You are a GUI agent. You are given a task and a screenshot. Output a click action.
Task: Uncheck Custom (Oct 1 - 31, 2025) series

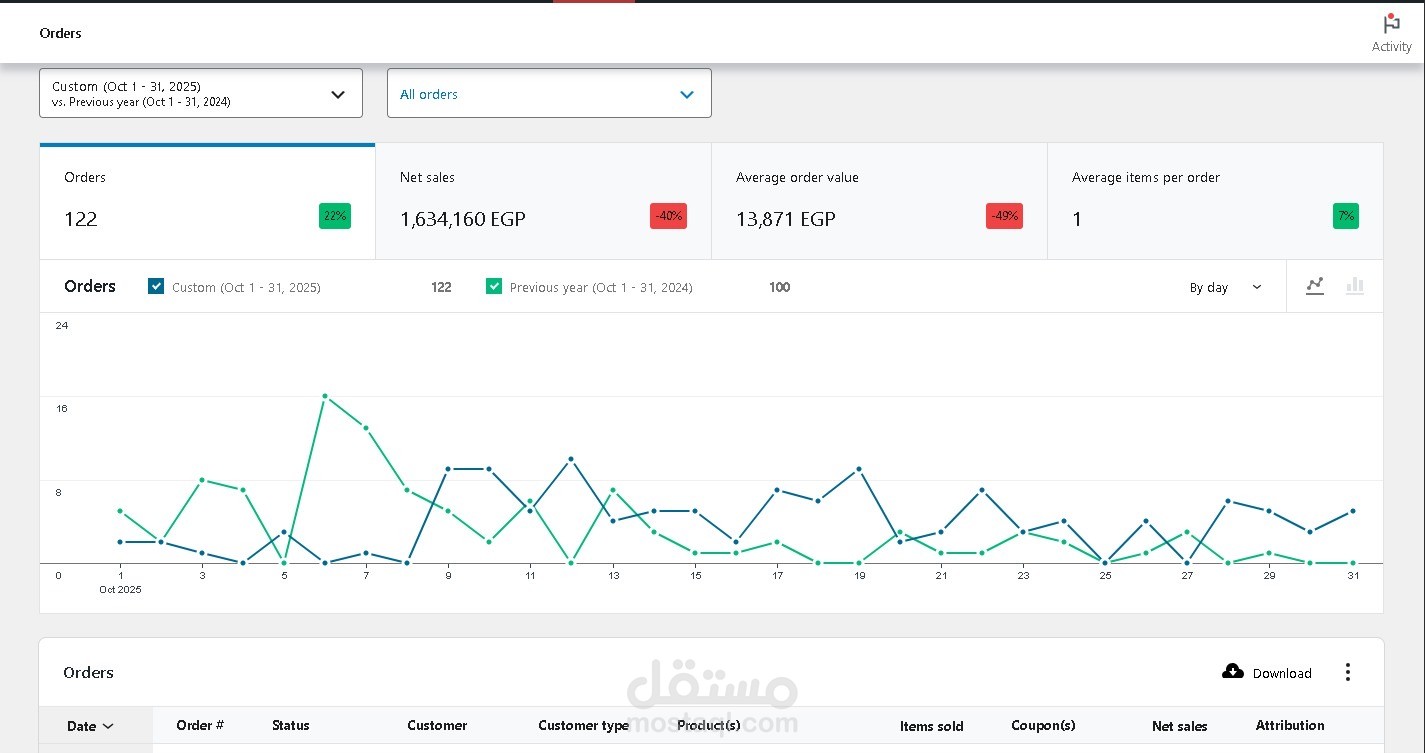(x=156, y=286)
